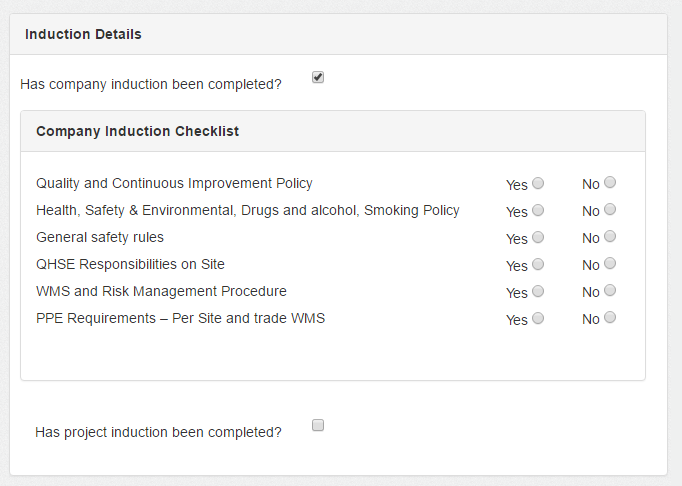
Task: Click the 'Has project induction been completed?' label
Action: 158,432
